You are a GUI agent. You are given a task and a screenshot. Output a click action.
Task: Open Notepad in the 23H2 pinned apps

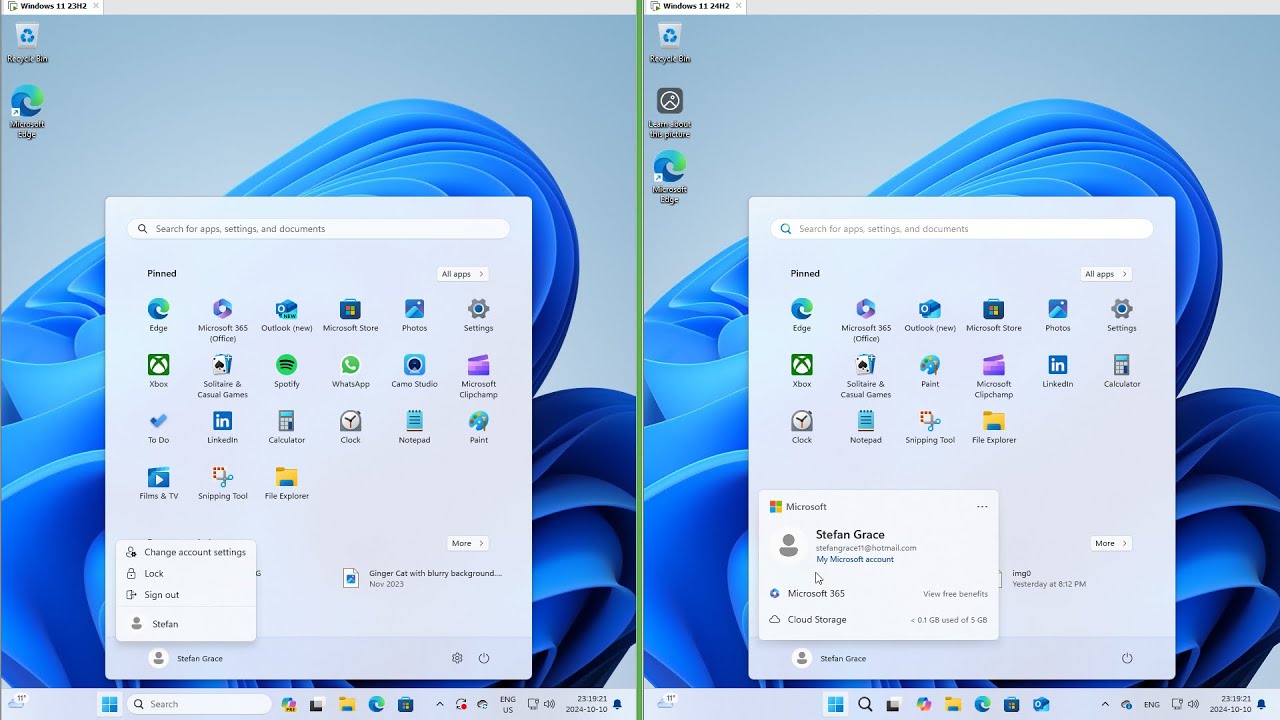[x=414, y=427]
